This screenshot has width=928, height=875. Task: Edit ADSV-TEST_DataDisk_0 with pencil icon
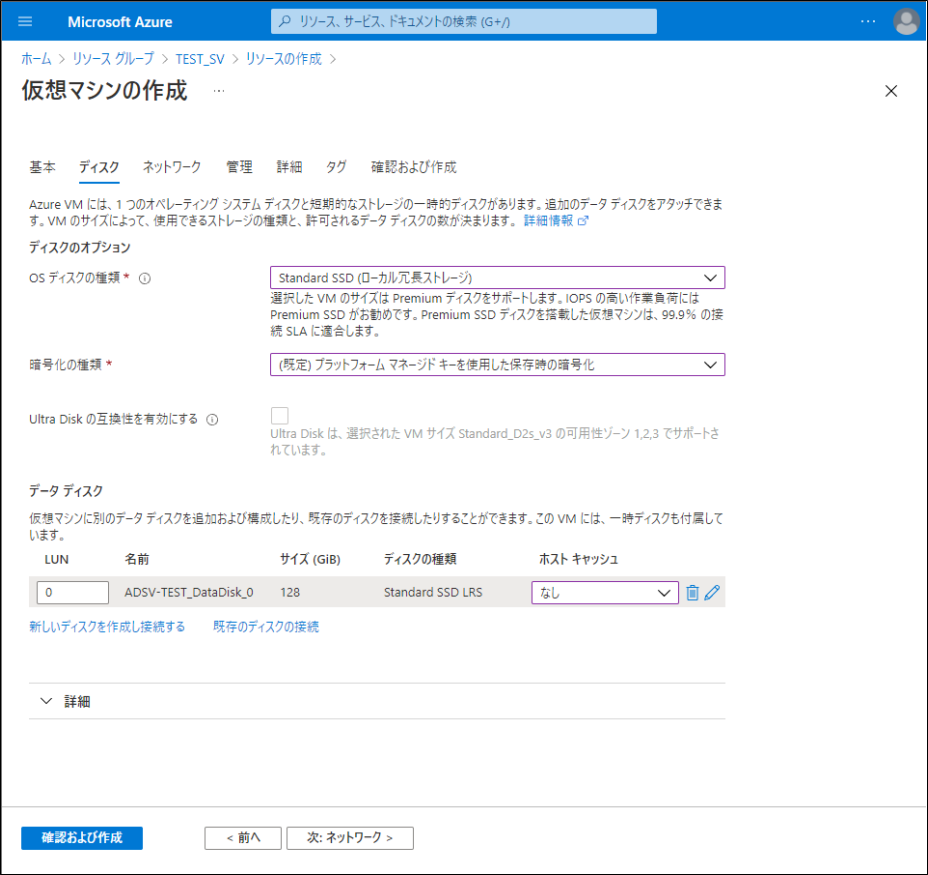coord(713,593)
